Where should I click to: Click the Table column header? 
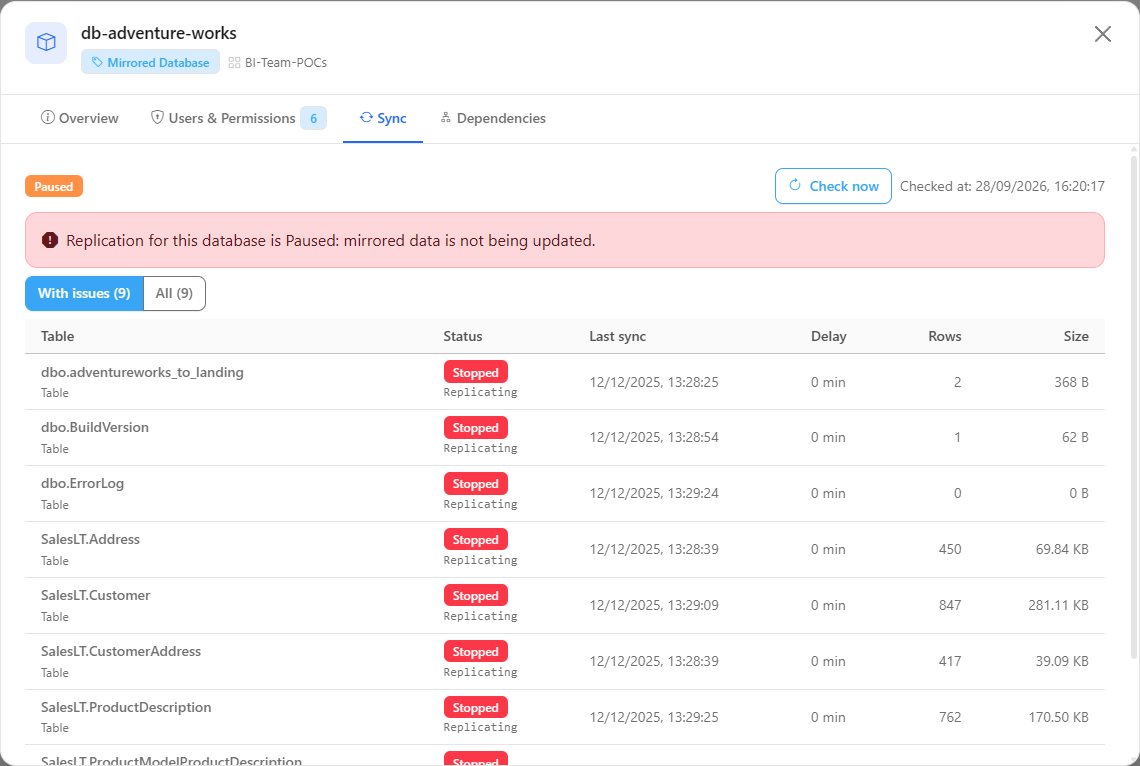pyautogui.click(x=57, y=336)
